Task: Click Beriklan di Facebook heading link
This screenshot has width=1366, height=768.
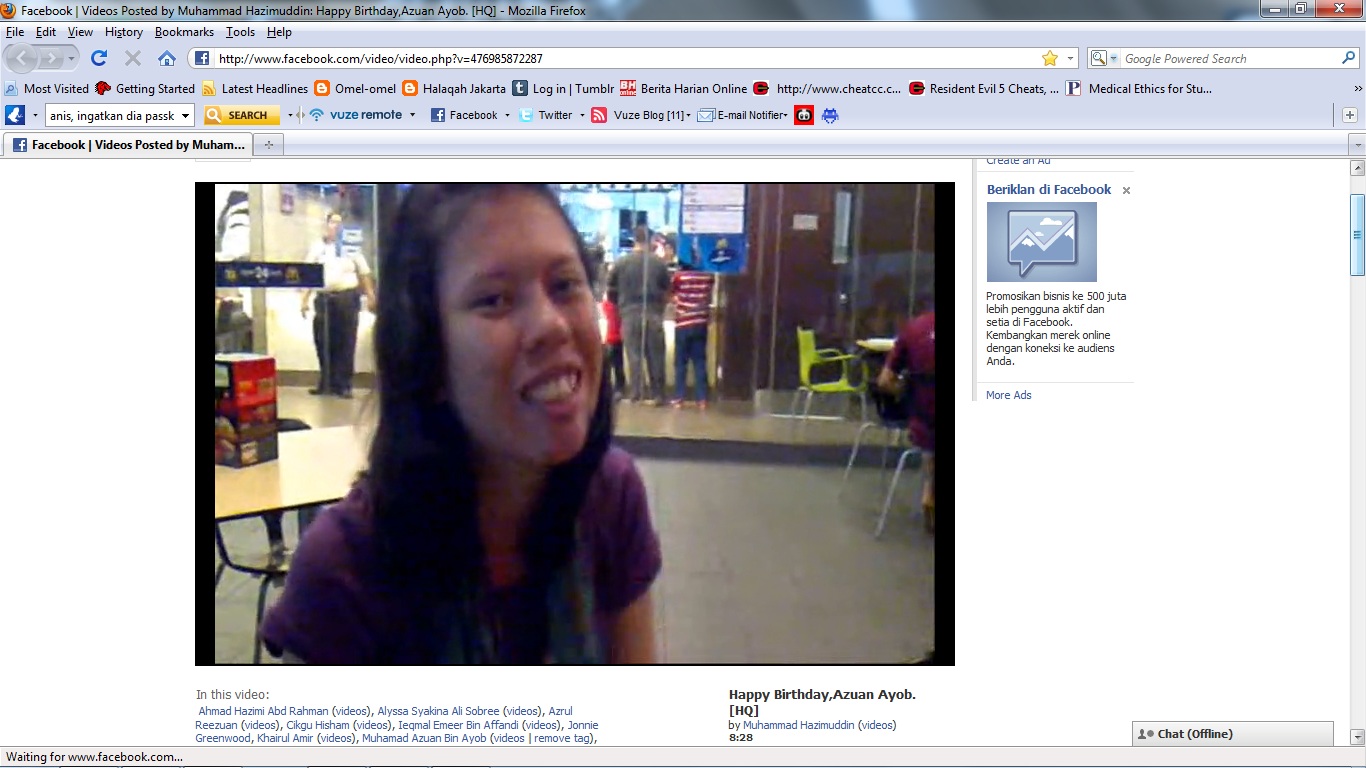Action: coord(1049,189)
